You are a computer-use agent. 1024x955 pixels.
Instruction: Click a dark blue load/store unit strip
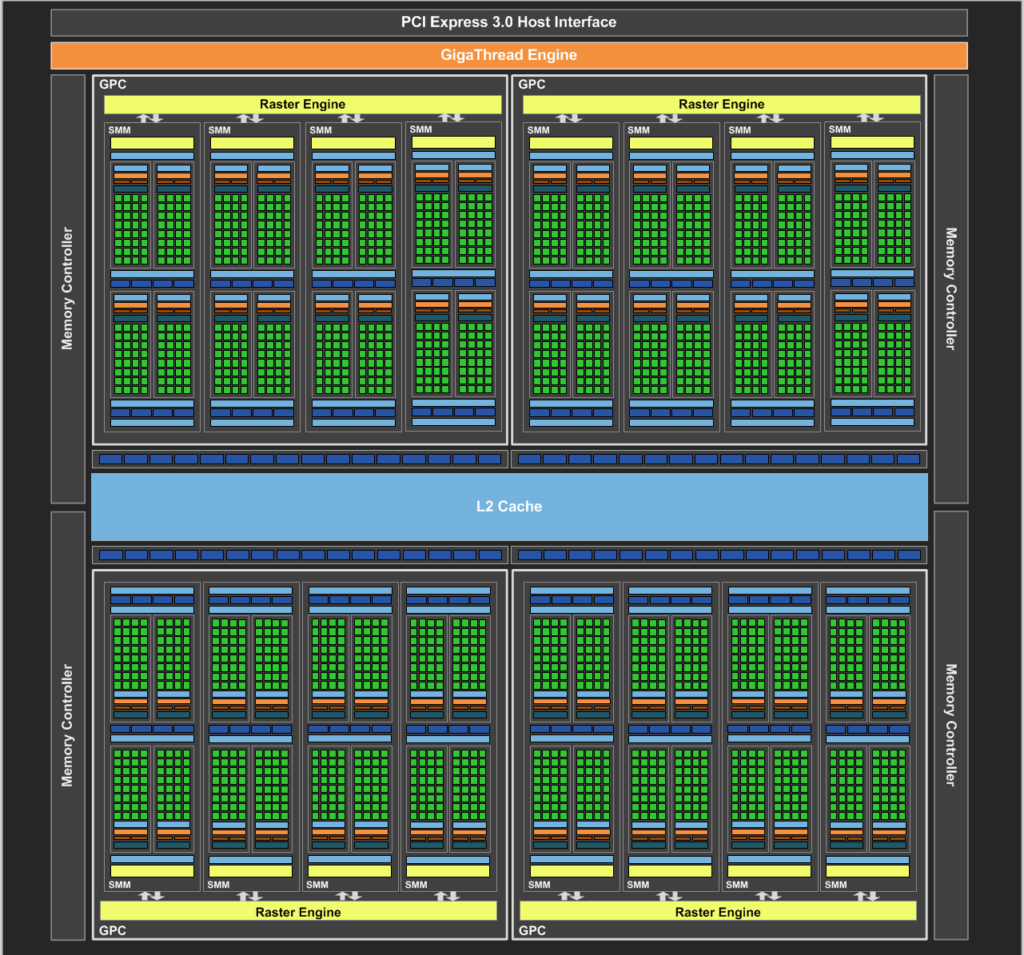click(130, 283)
